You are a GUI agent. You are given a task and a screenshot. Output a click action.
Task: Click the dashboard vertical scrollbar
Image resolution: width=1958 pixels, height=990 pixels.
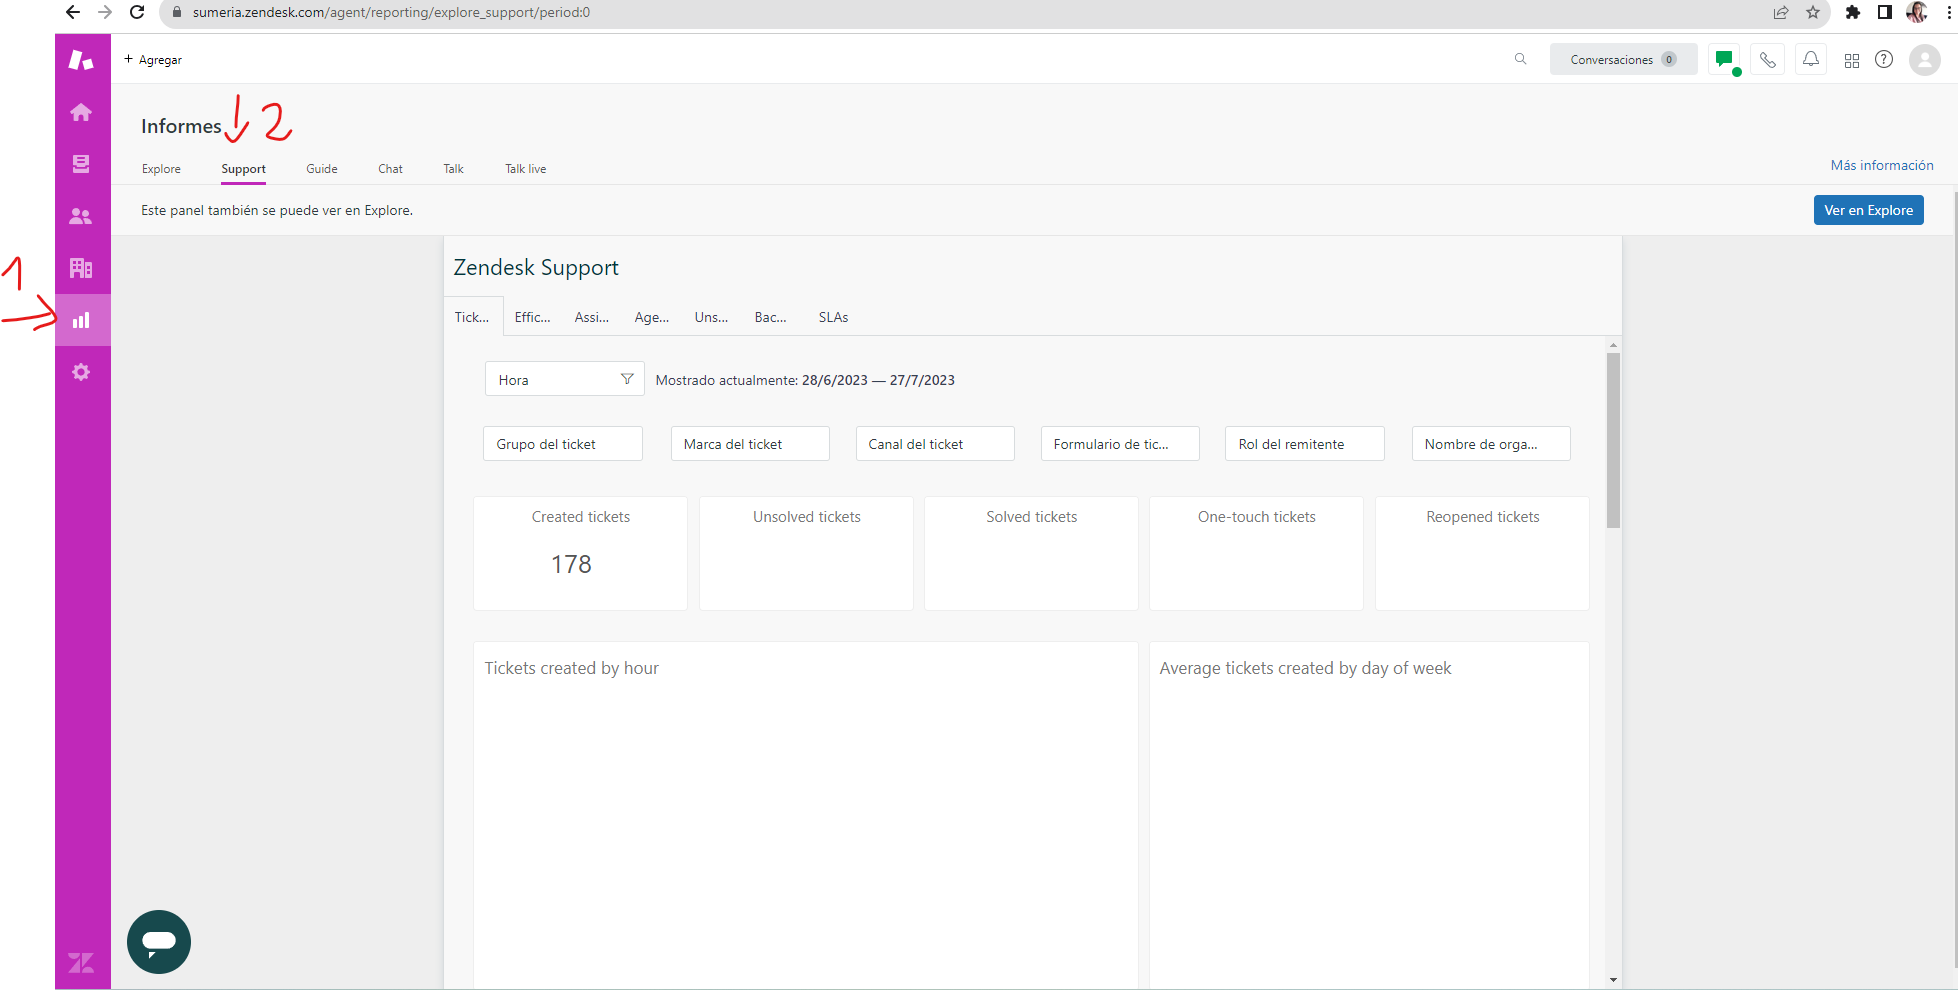coord(1612,440)
